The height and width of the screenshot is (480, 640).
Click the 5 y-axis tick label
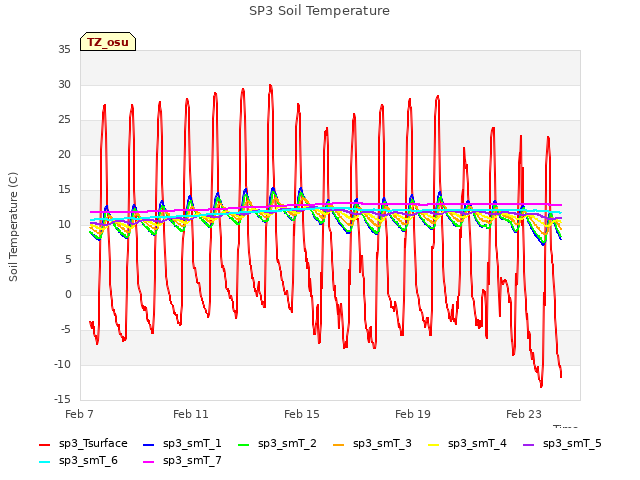pyautogui.click(x=68, y=260)
